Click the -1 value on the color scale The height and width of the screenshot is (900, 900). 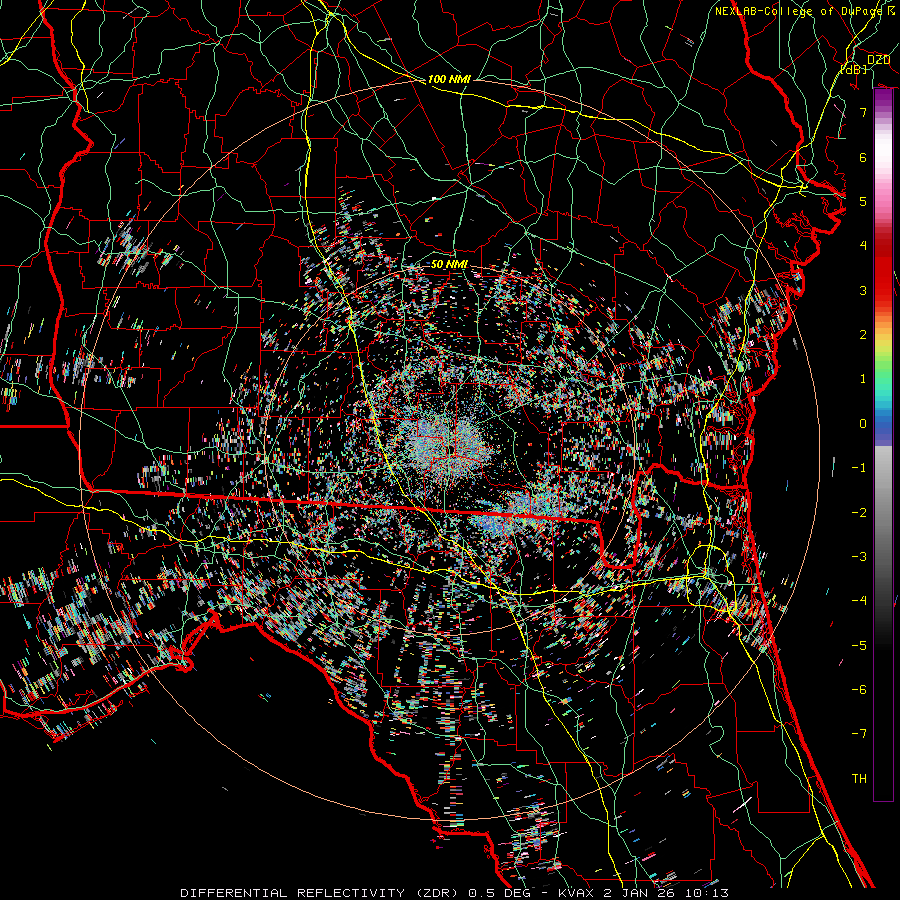(859, 468)
